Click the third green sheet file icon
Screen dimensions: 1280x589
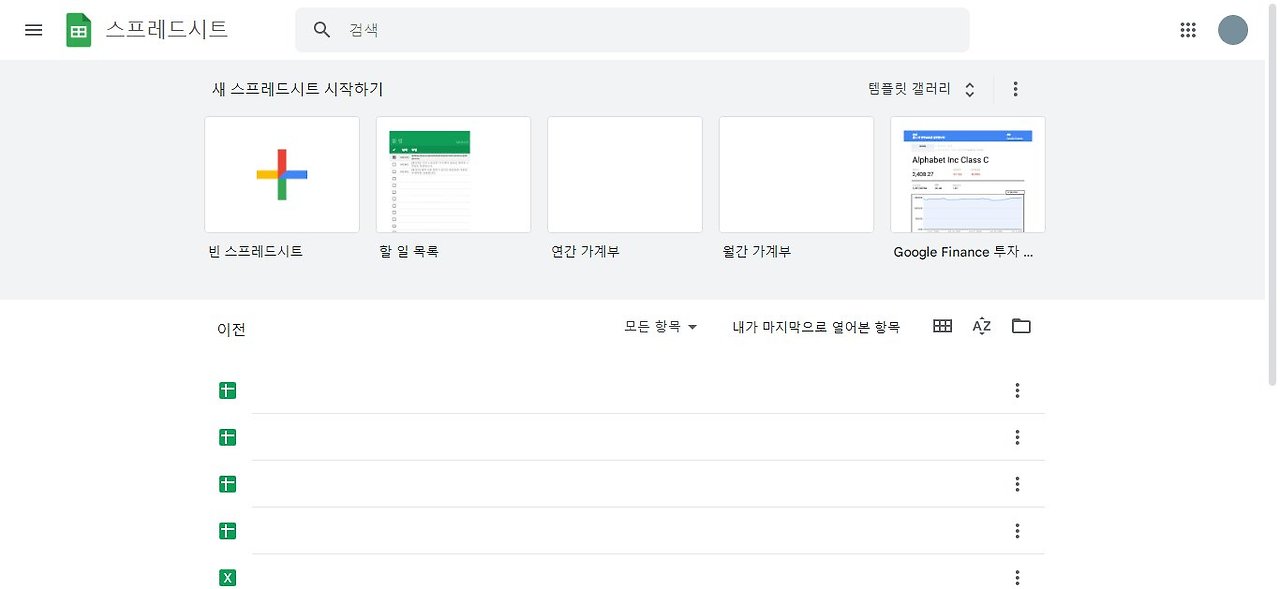coord(227,484)
